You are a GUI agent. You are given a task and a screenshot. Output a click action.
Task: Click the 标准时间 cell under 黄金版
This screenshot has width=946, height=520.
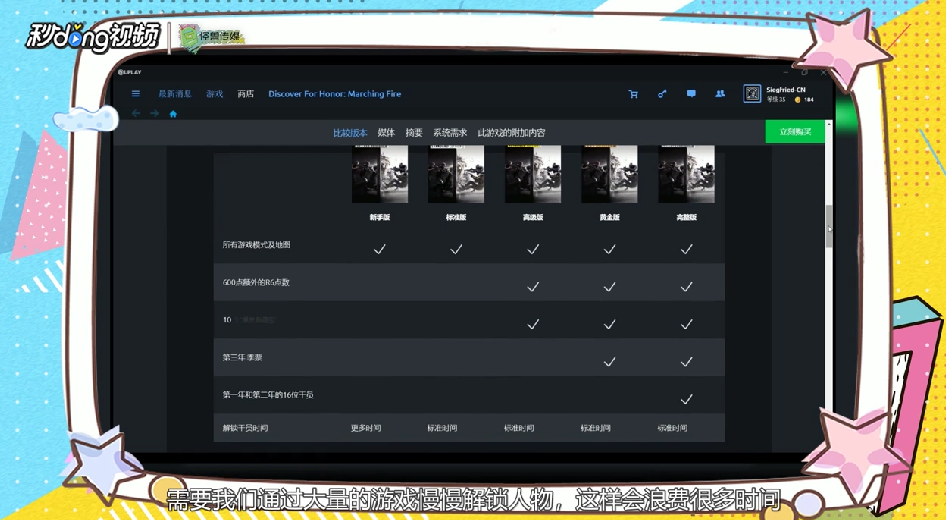[x=596, y=428]
